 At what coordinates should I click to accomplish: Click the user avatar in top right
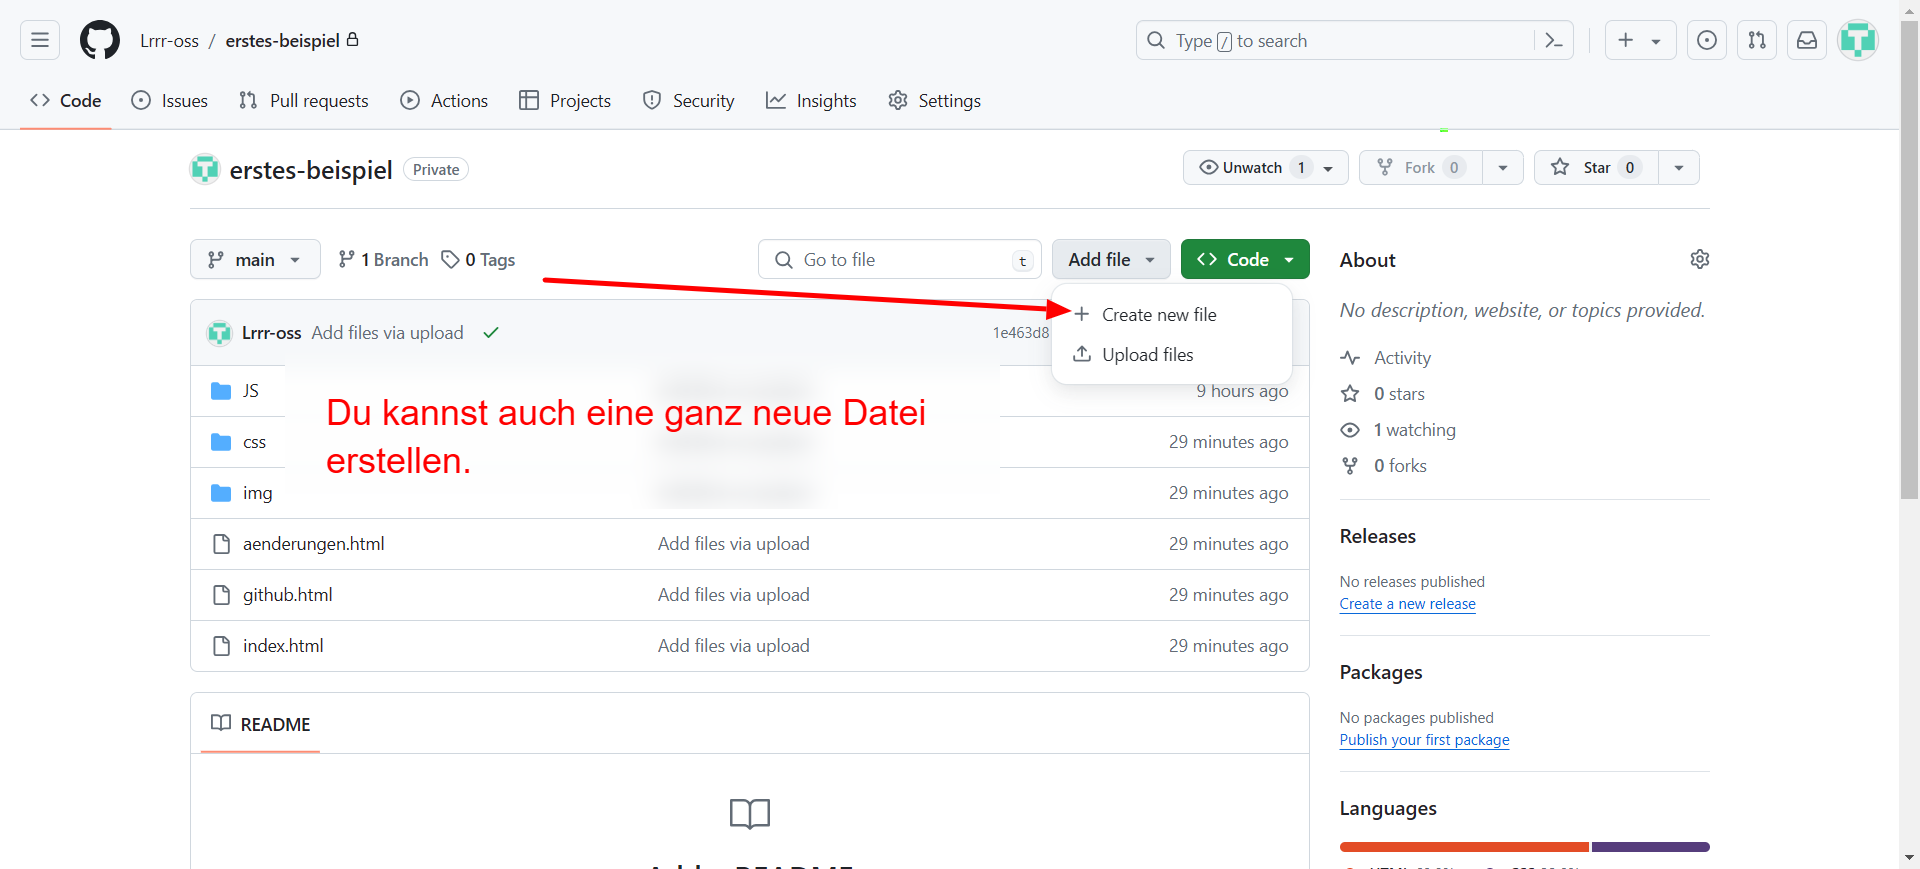[x=1858, y=41]
